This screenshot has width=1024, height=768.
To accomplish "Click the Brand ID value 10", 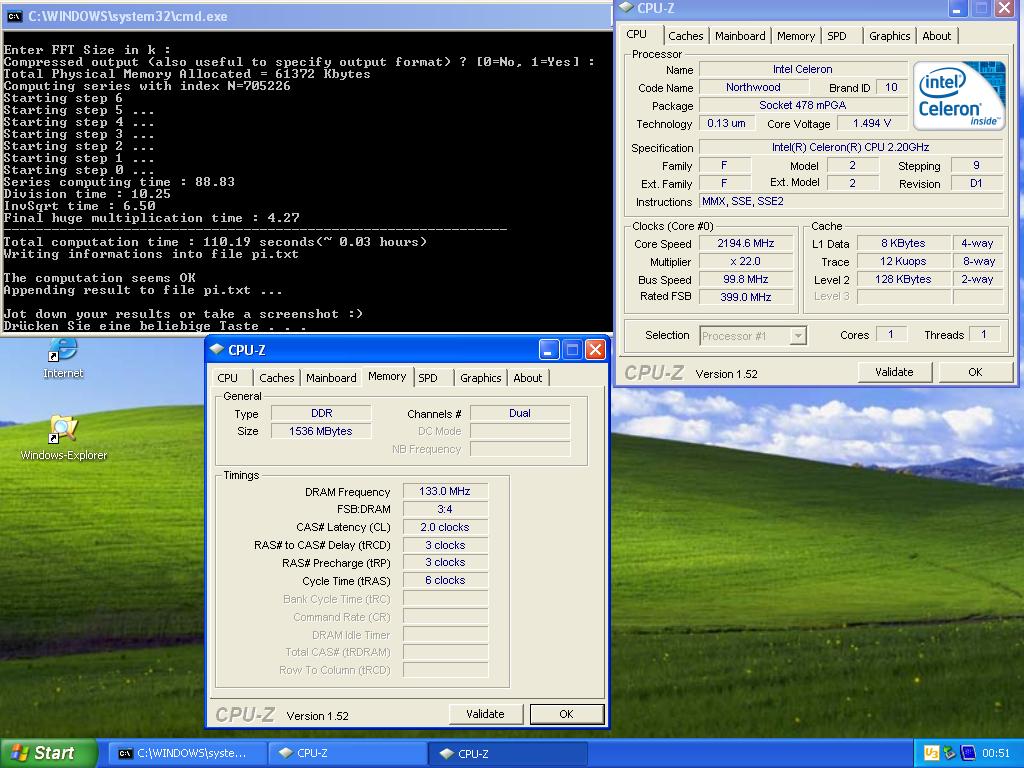I will click(x=891, y=87).
